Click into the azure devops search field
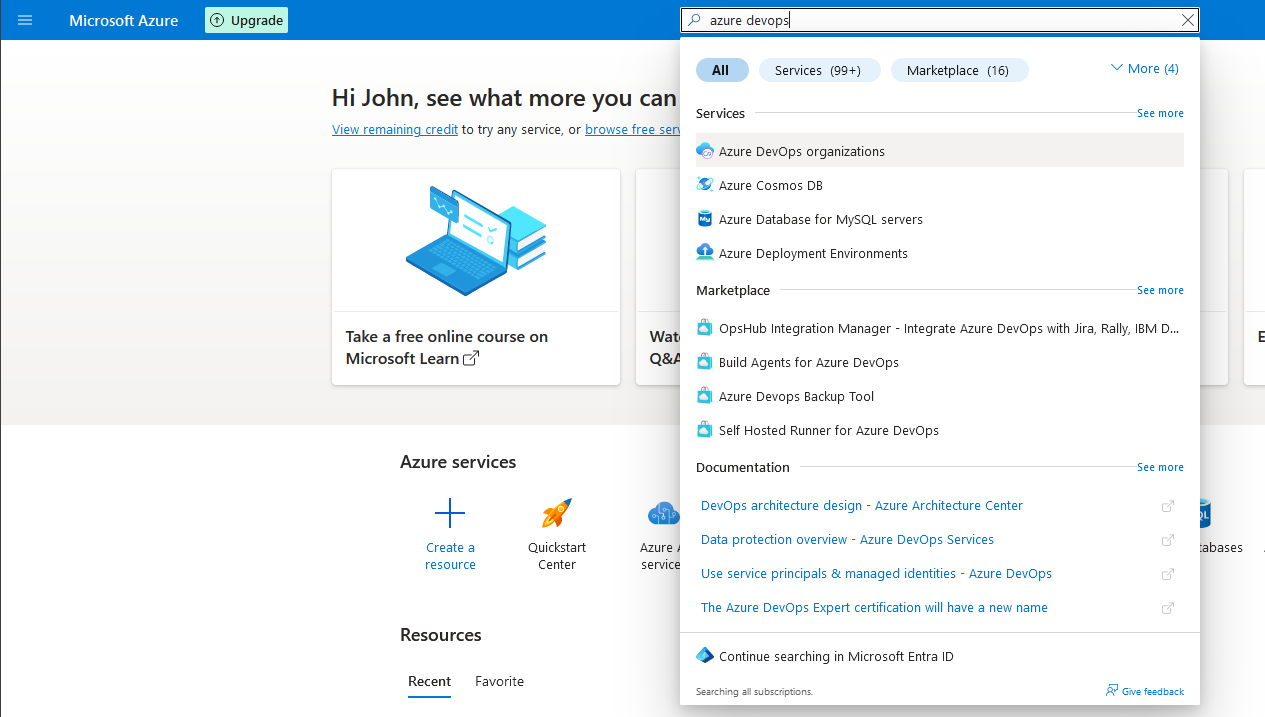Screen dimensions: 1265x717 (x=930, y=20)
